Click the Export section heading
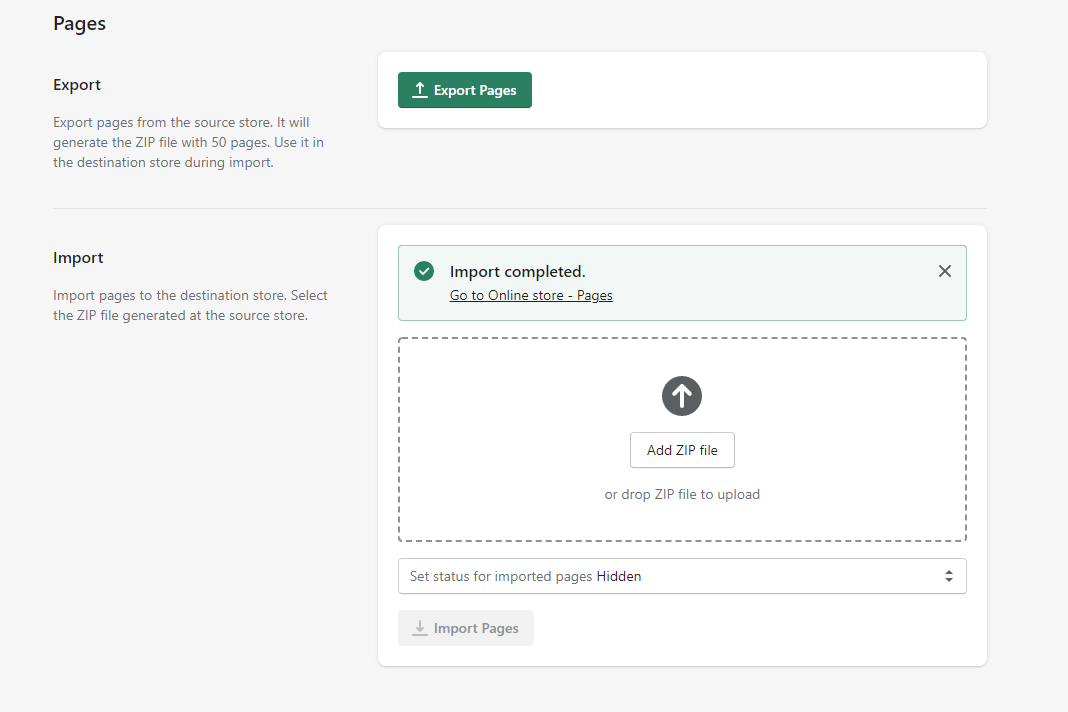 coord(77,85)
